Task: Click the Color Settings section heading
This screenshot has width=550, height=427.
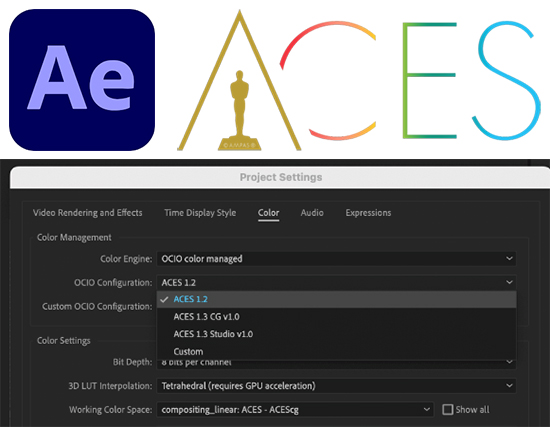Action: click(63, 341)
